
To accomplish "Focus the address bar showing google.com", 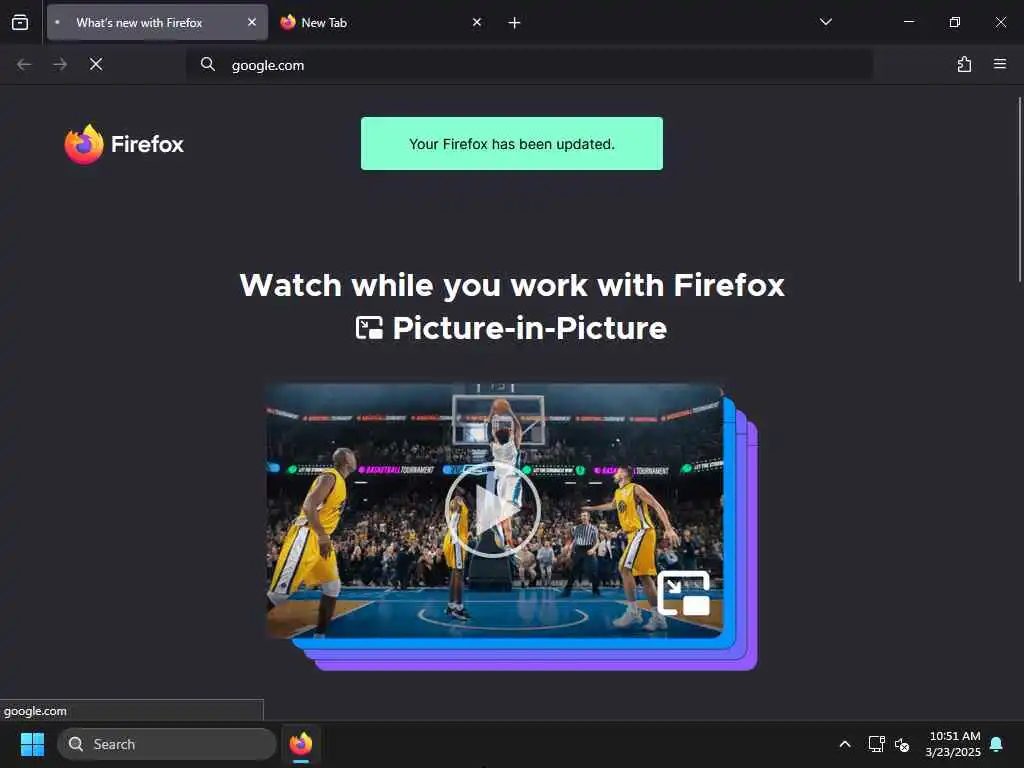I will [529, 65].
